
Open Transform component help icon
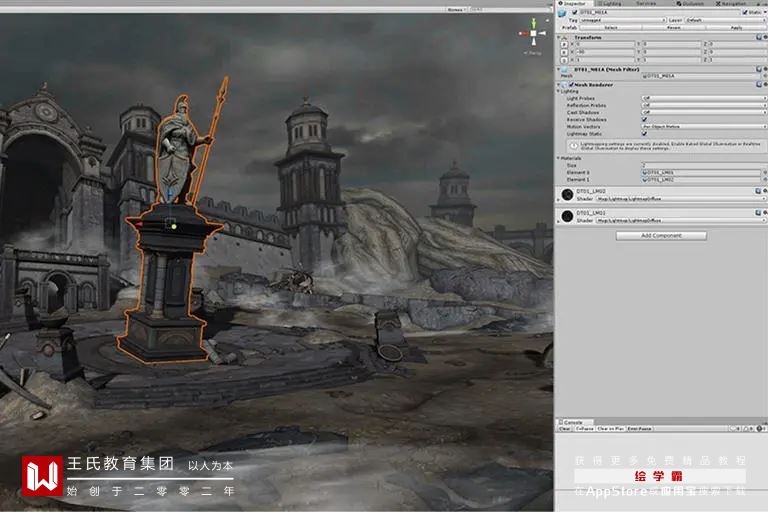coord(759,37)
